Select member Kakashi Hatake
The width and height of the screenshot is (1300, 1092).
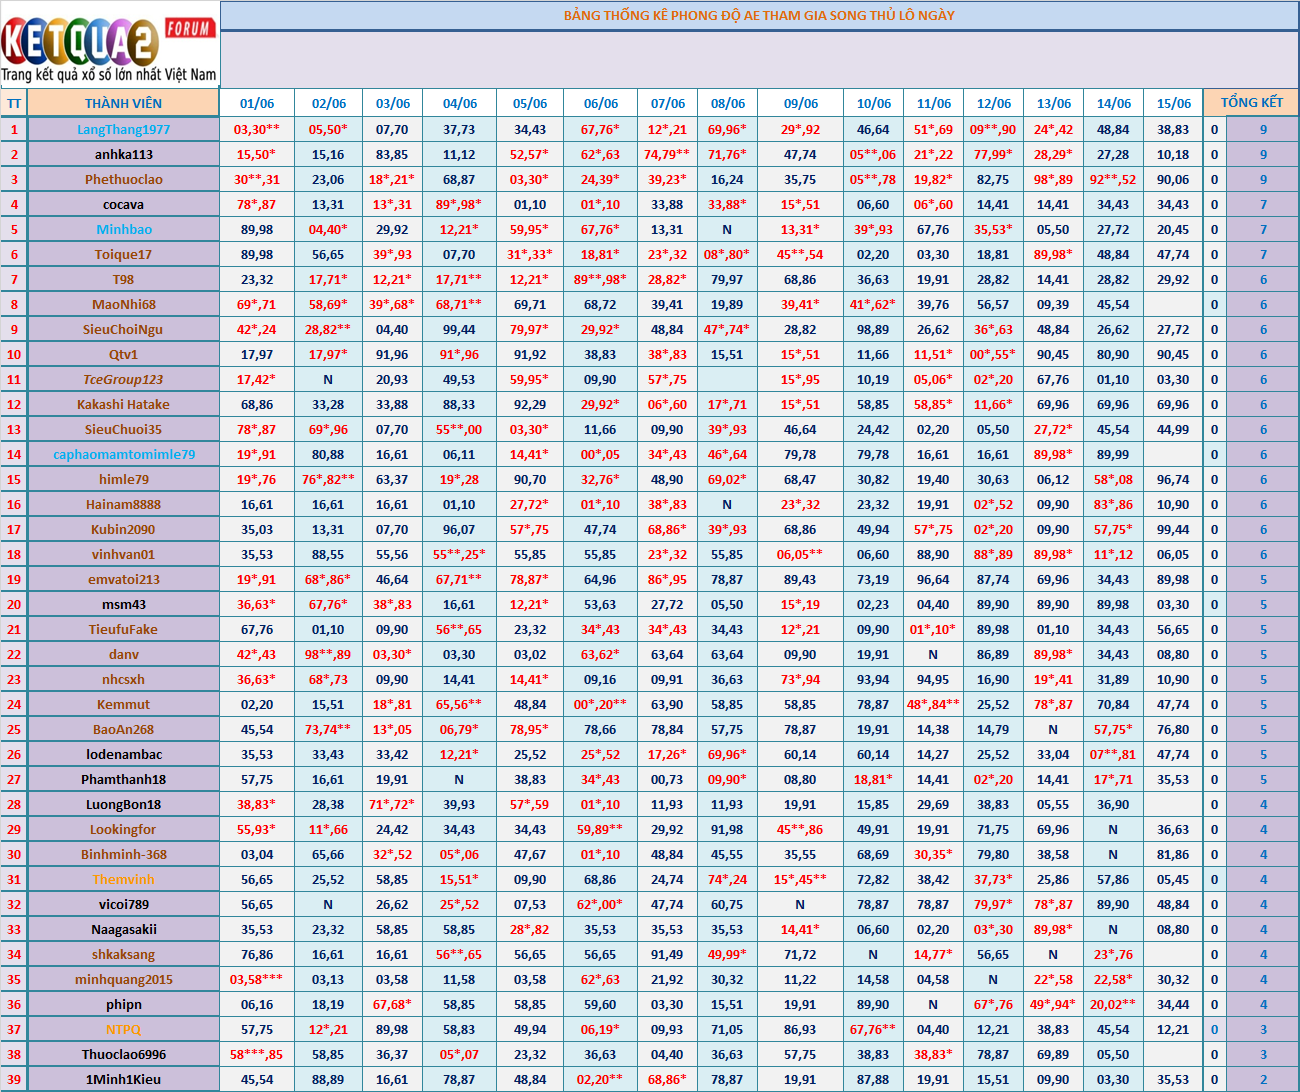pyautogui.click(x=123, y=404)
